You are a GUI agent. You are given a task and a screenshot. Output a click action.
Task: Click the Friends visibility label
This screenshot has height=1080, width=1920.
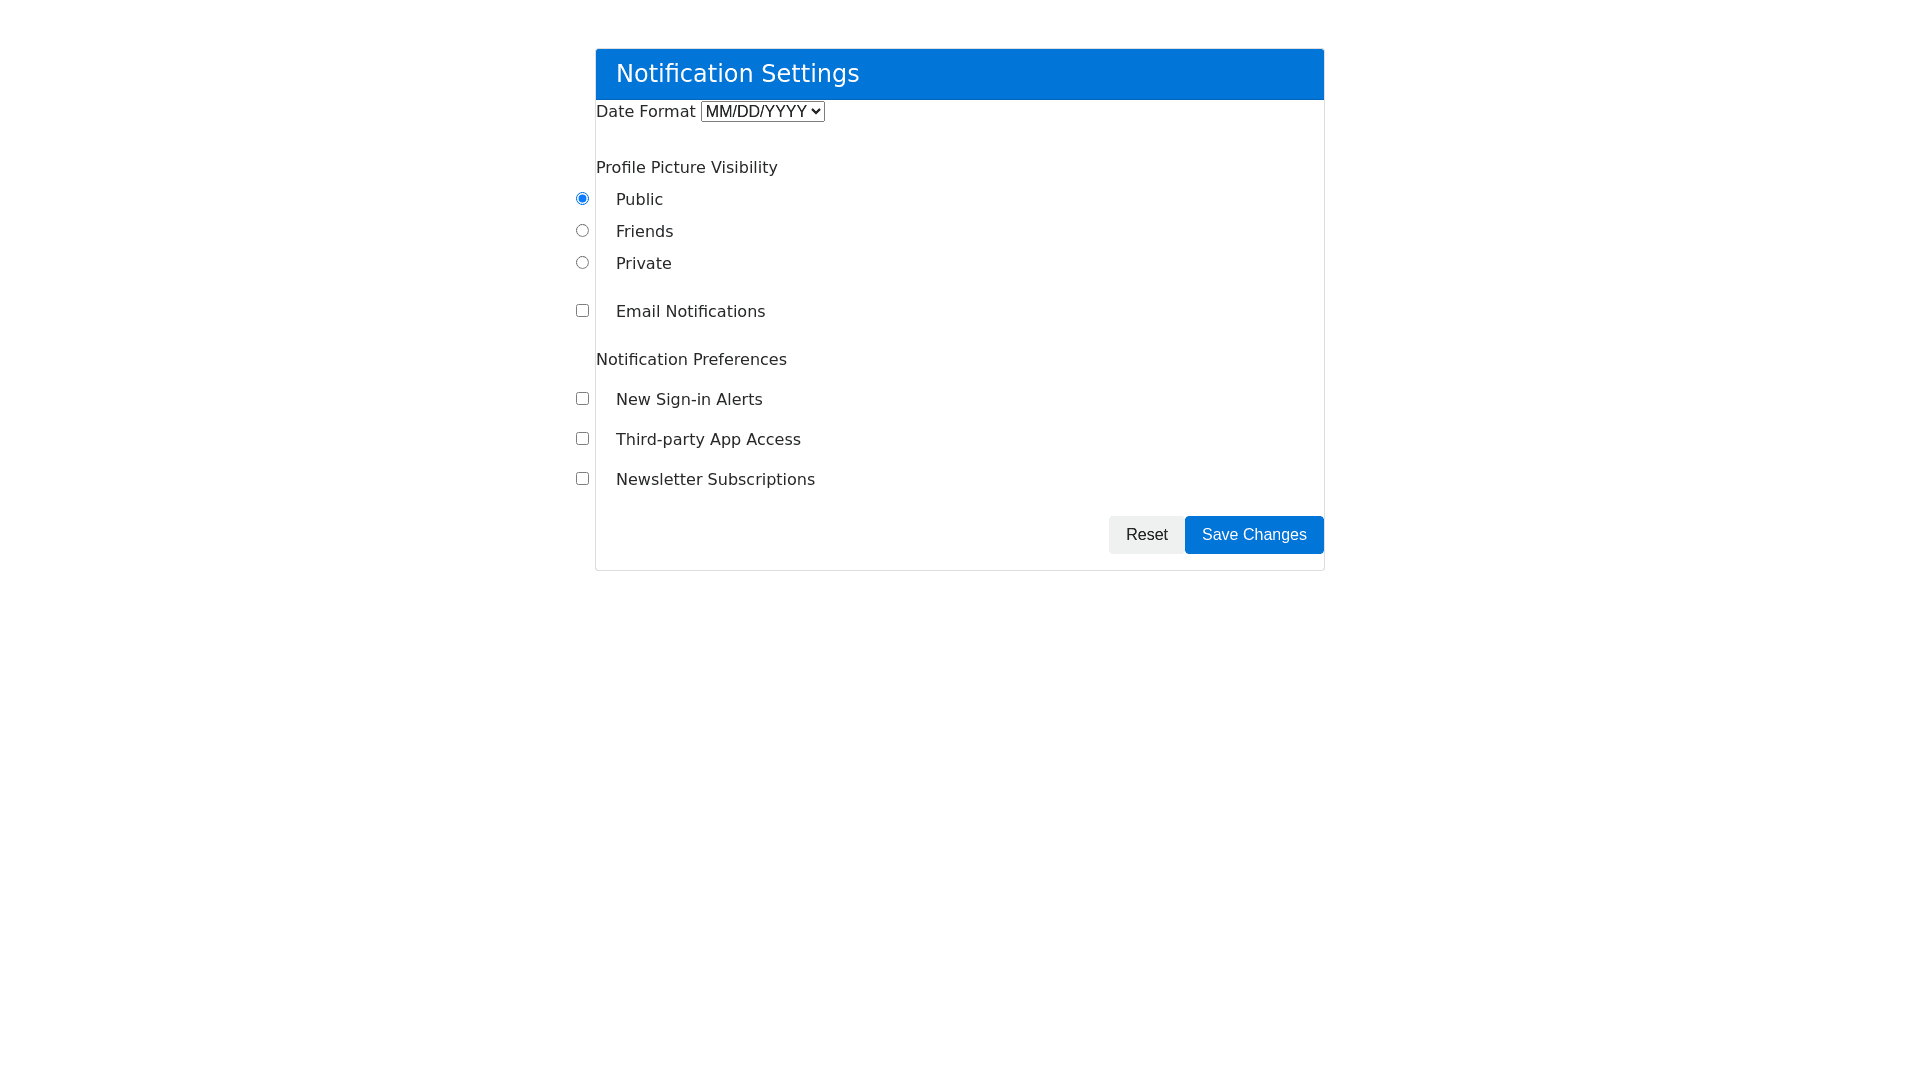[644, 232]
